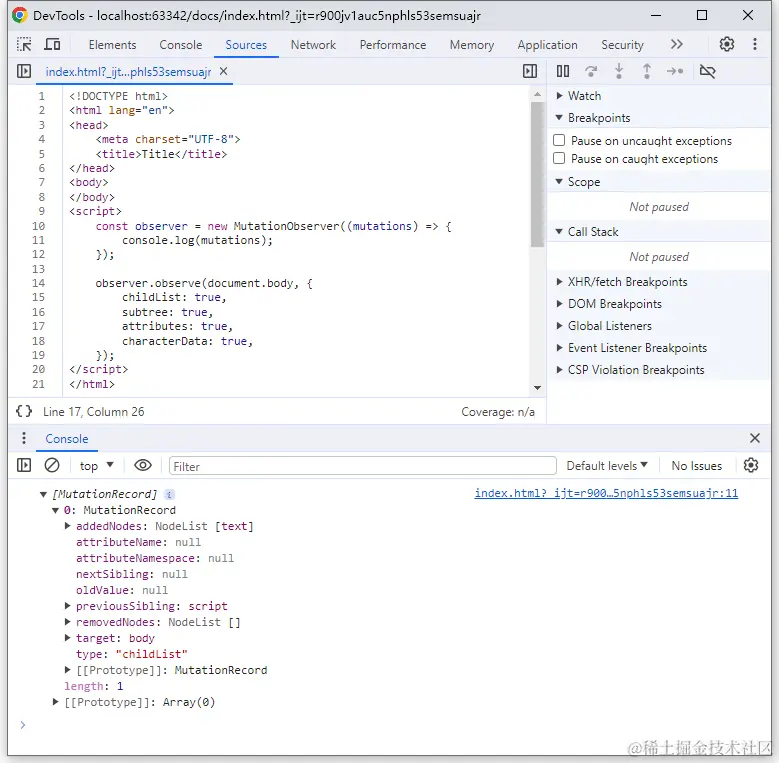The width and height of the screenshot is (779, 763).
Task: Click the console prompt arrow
Action: point(22,724)
